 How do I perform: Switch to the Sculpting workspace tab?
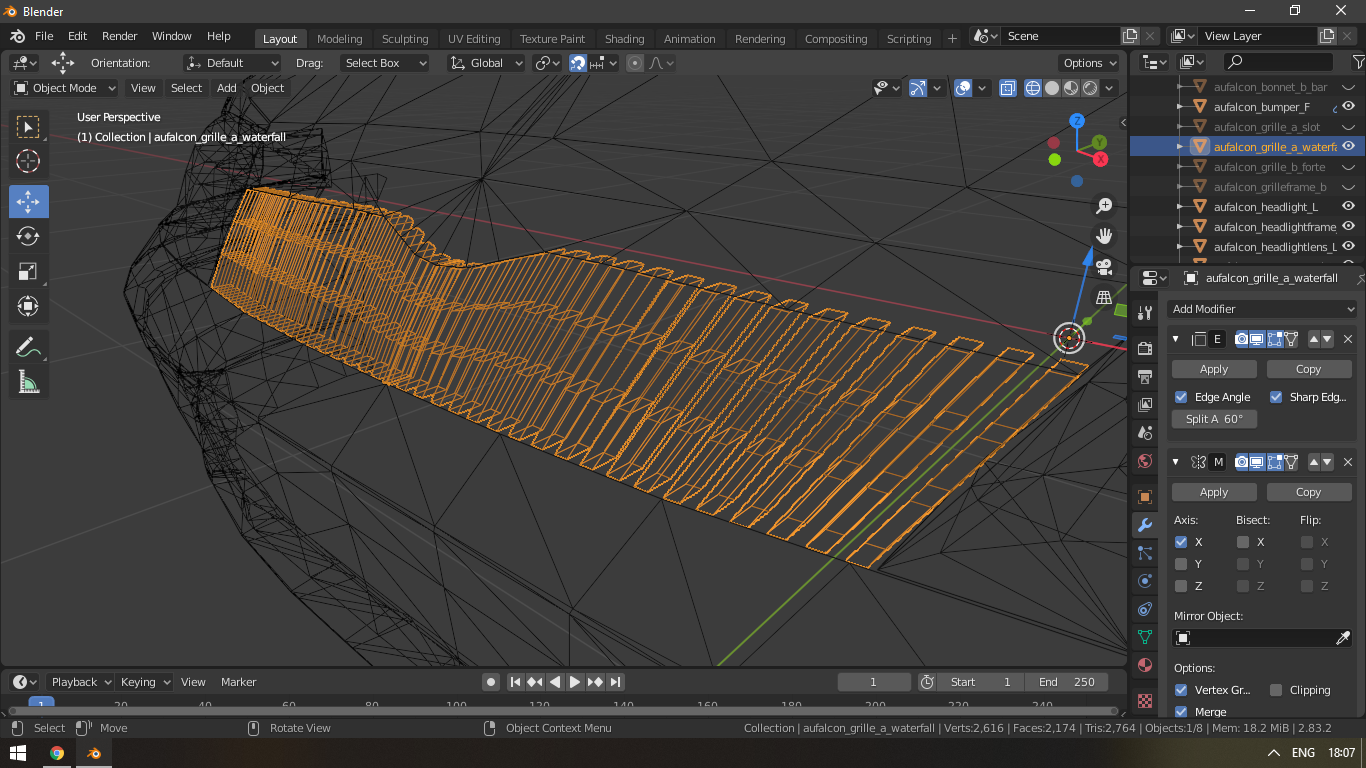coord(405,39)
